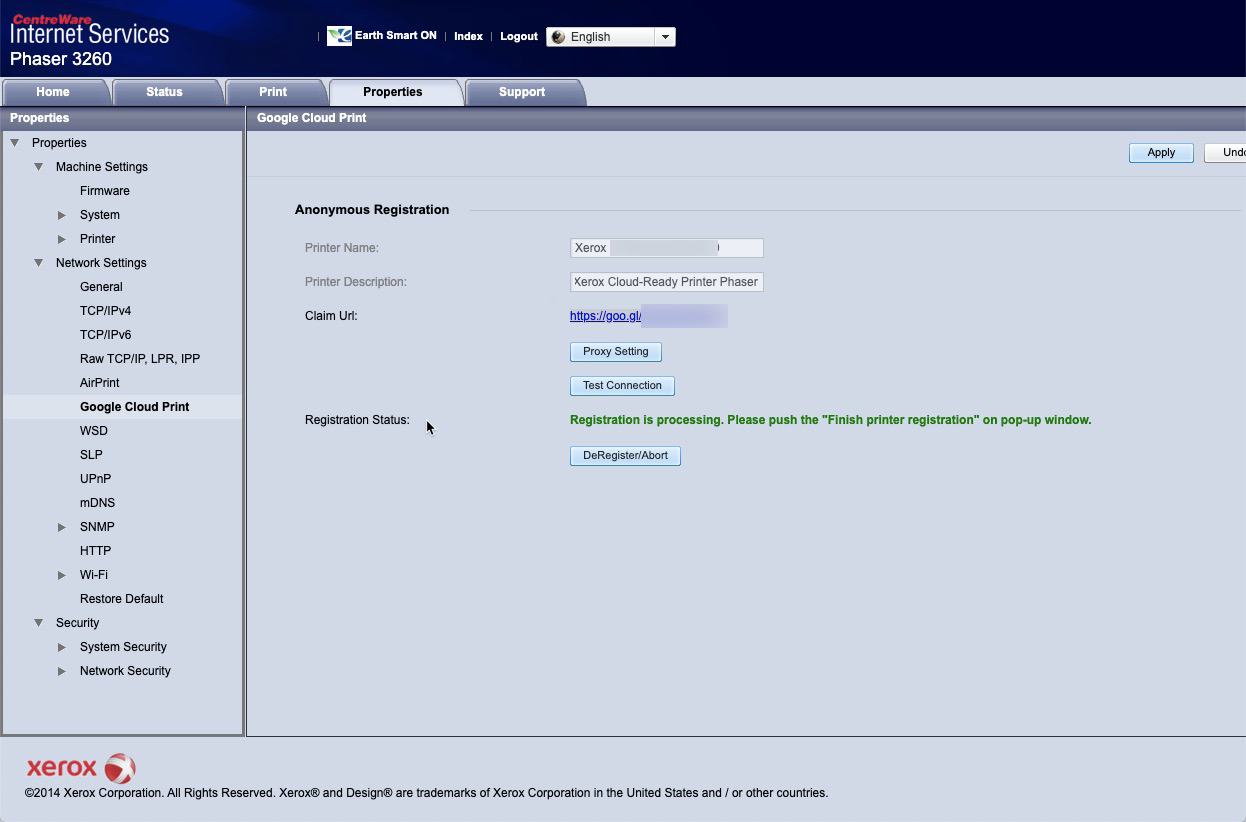Click the Index link in header
1246x822 pixels.
(x=468, y=36)
